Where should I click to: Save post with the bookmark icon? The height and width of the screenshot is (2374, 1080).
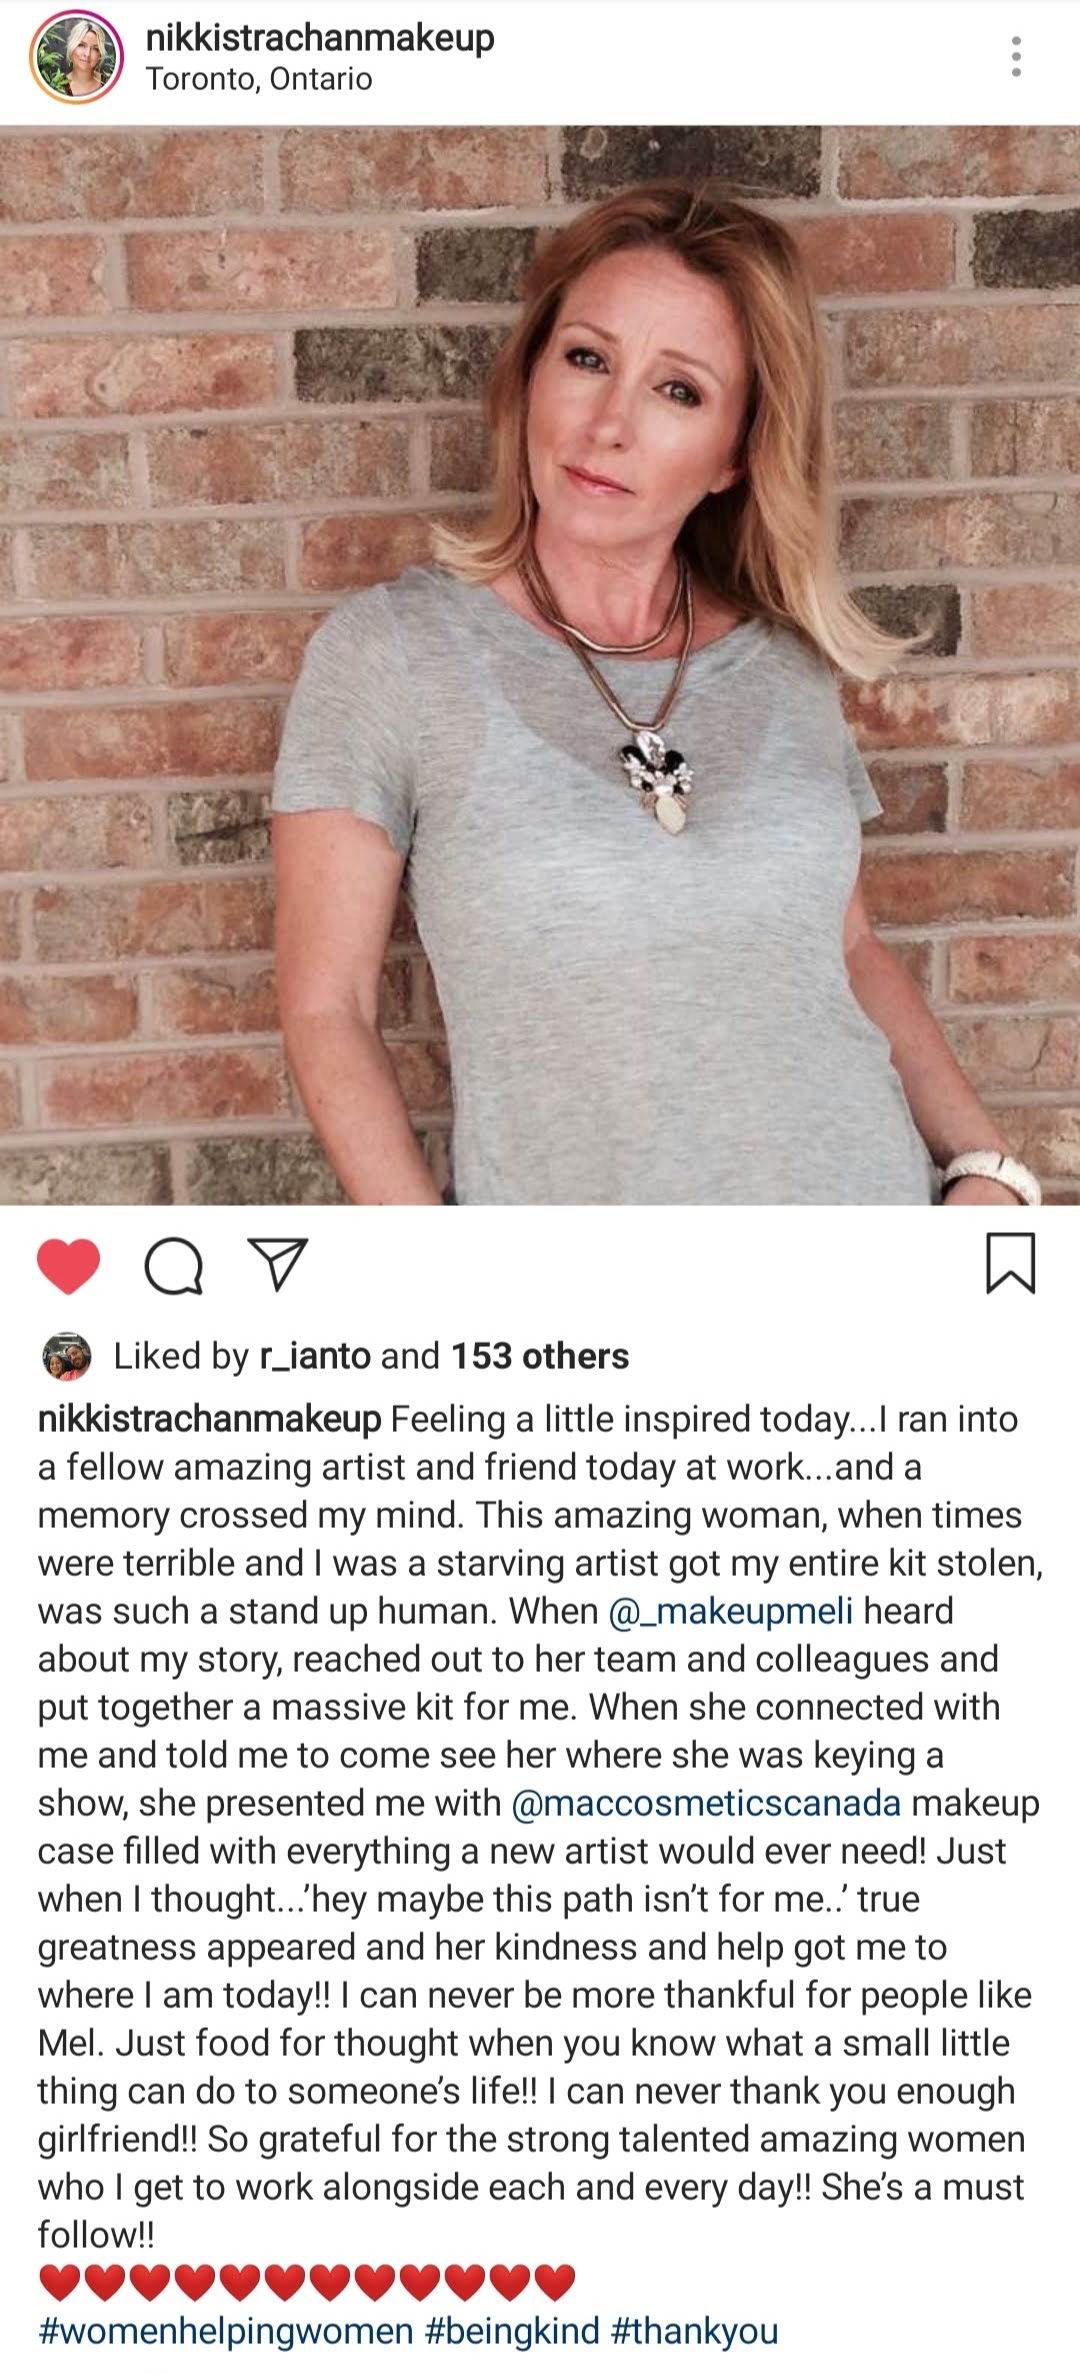pyautogui.click(x=1011, y=1264)
